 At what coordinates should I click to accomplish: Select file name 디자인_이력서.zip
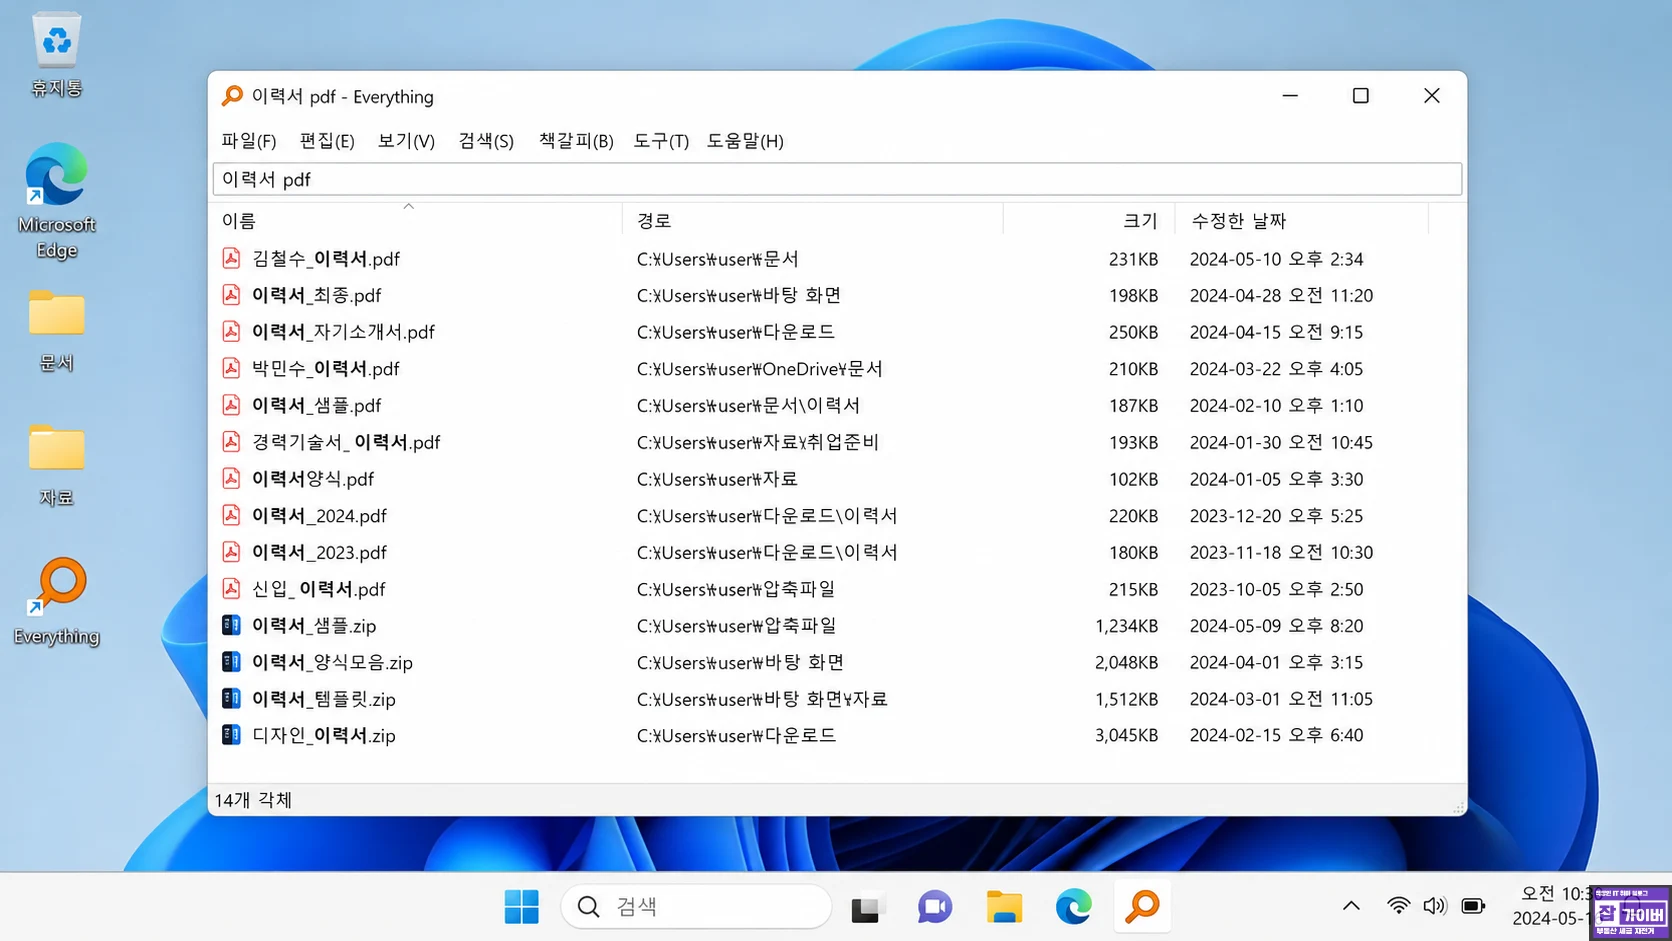324,736
